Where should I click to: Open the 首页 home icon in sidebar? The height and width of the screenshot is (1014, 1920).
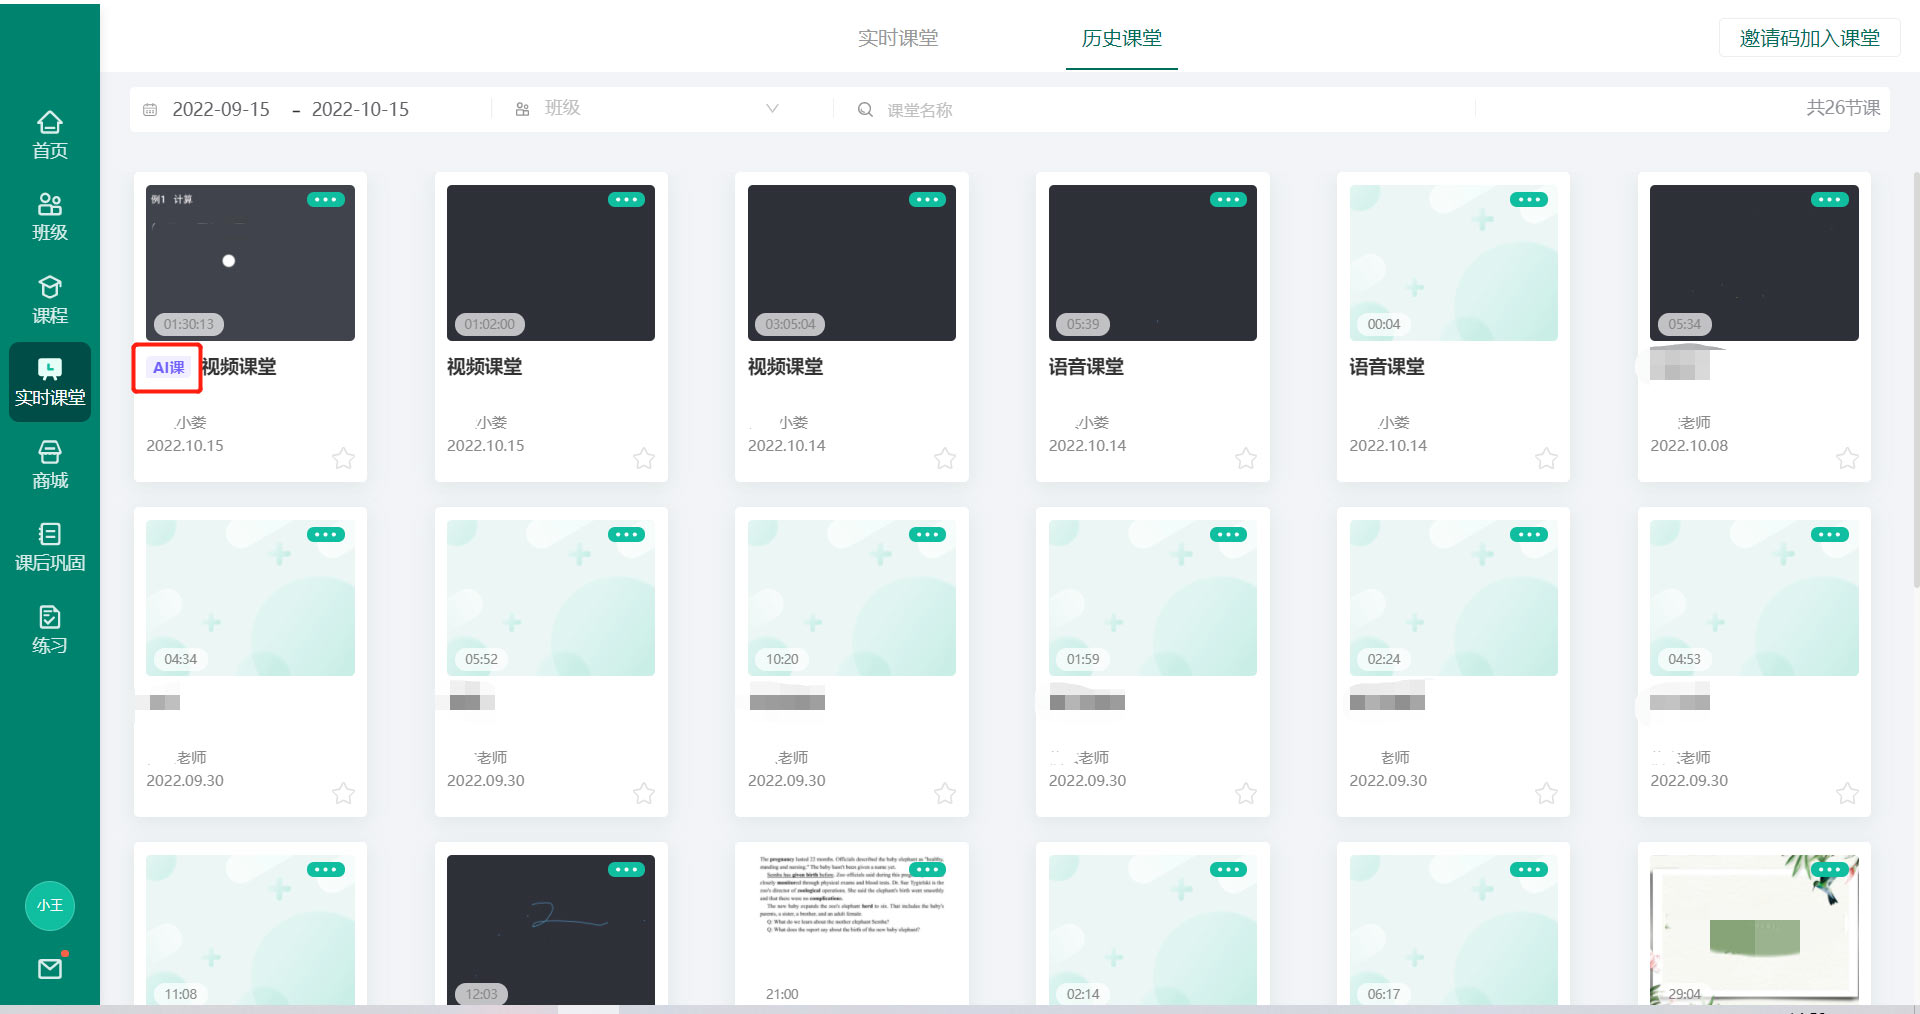click(x=49, y=133)
